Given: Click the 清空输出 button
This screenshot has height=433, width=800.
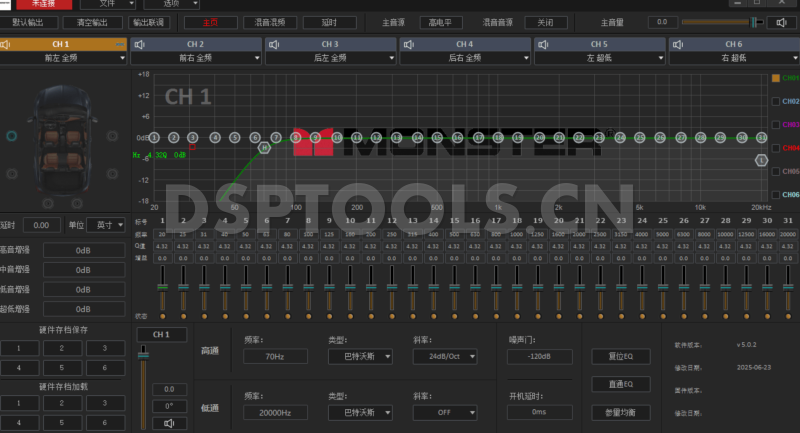Looking at the screenshot, I should 92,22.
